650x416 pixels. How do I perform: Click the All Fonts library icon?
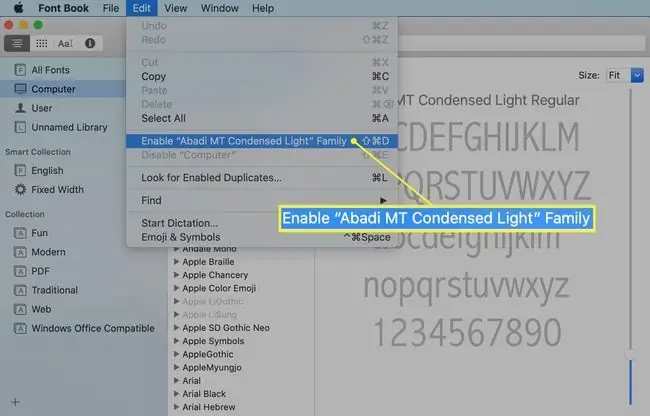(20, 70)
